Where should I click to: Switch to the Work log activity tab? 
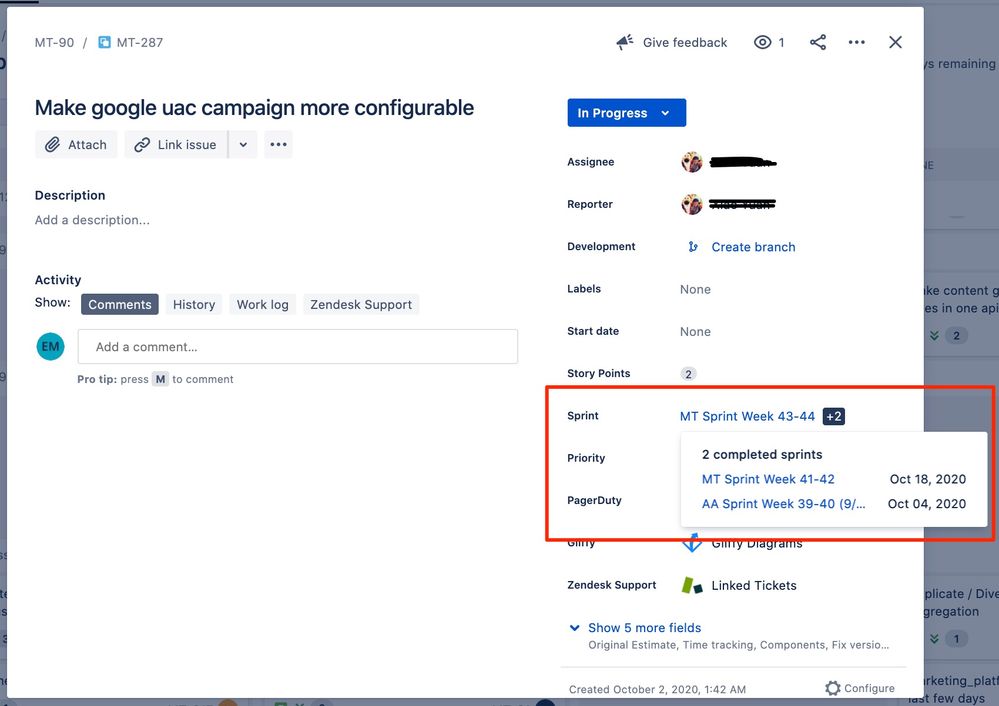pyautogui.click(x=262, y=305)
